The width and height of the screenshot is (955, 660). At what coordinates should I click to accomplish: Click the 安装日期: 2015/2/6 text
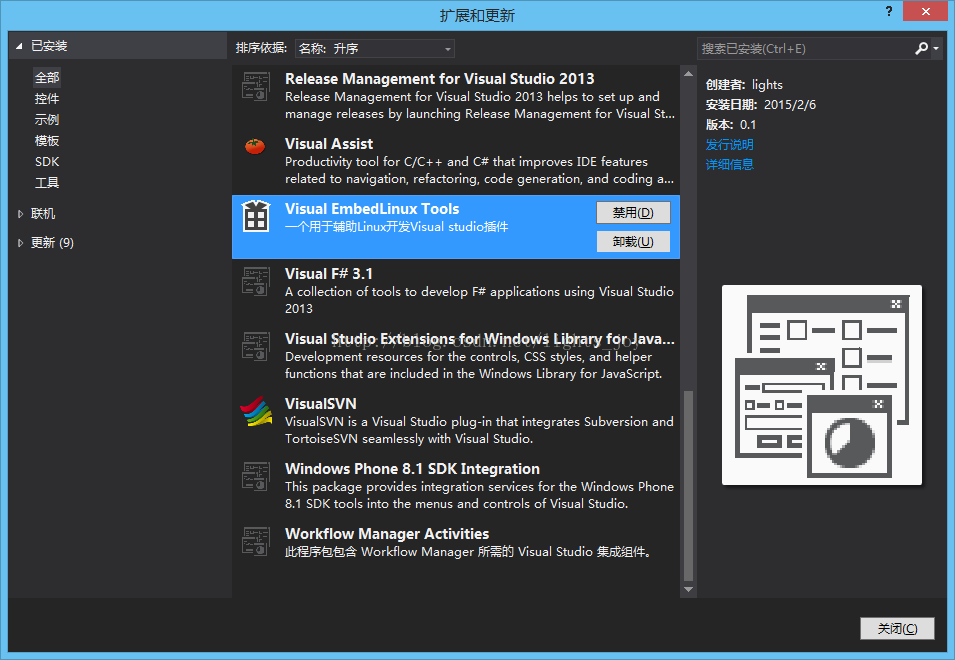pyautogui.click(x=761, y=105)
